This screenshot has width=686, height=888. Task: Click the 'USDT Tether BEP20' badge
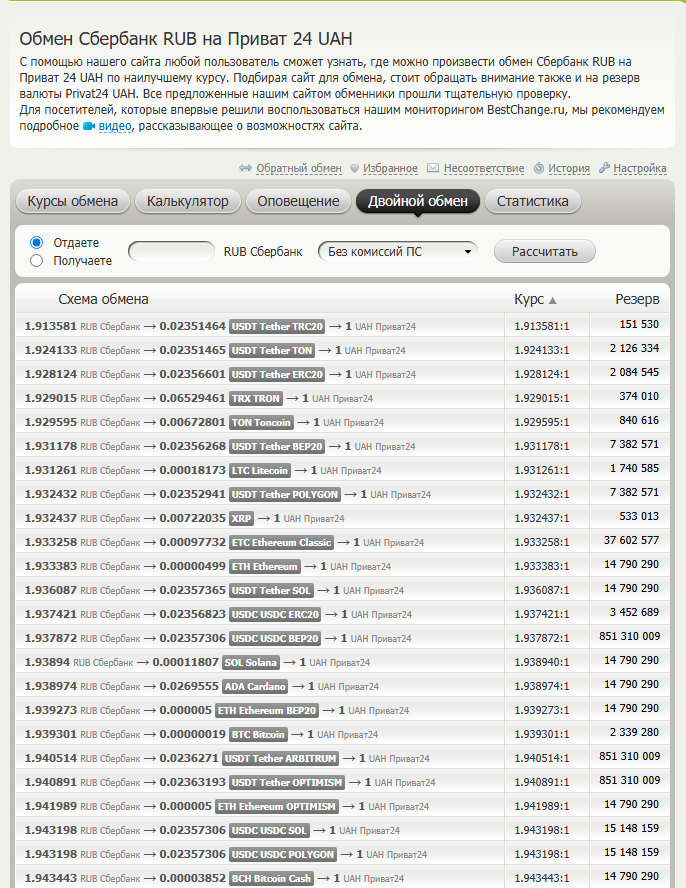tap(277, 446)
